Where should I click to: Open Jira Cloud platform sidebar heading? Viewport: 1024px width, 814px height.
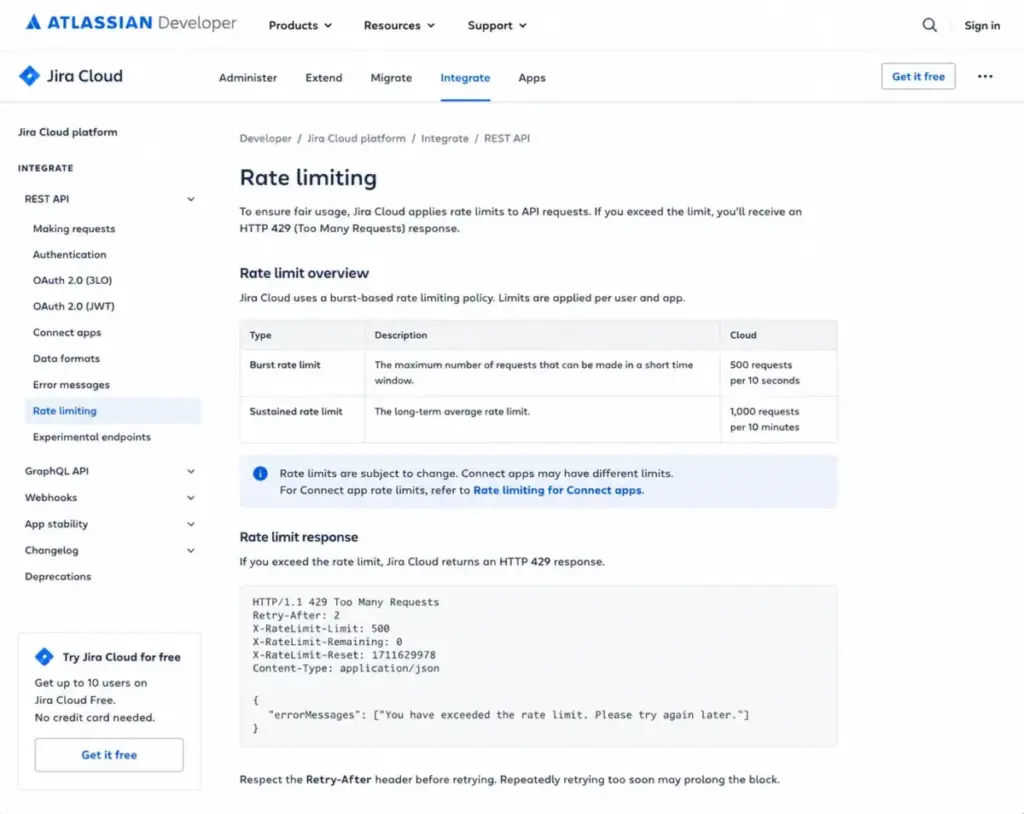click(x=68, y=132)
